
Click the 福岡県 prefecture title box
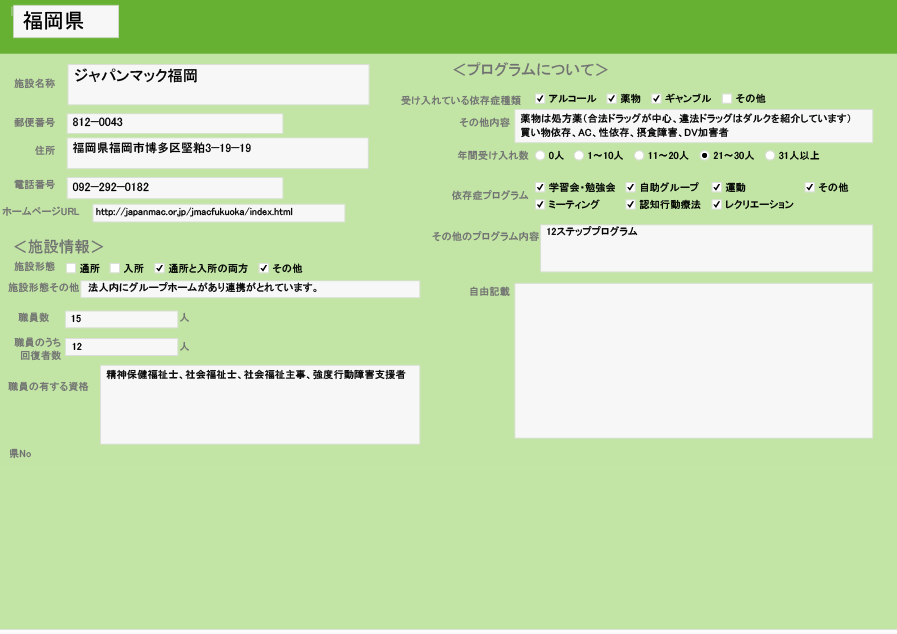(66, 21)
